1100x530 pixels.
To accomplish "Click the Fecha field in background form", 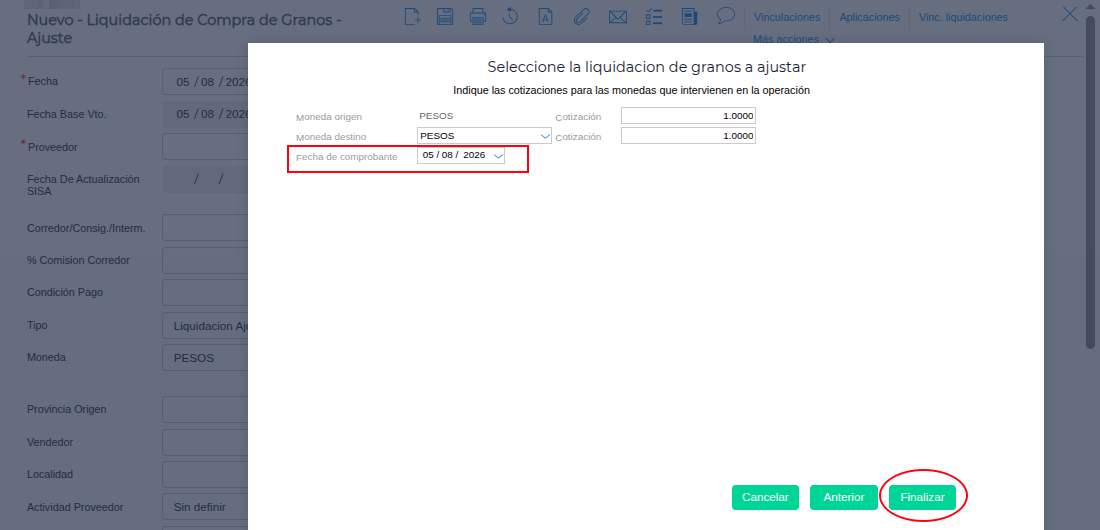I will tap(205, 81).
